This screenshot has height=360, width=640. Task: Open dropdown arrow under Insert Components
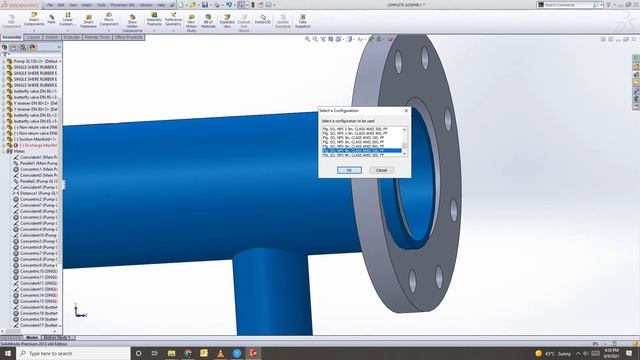(34, 30)
